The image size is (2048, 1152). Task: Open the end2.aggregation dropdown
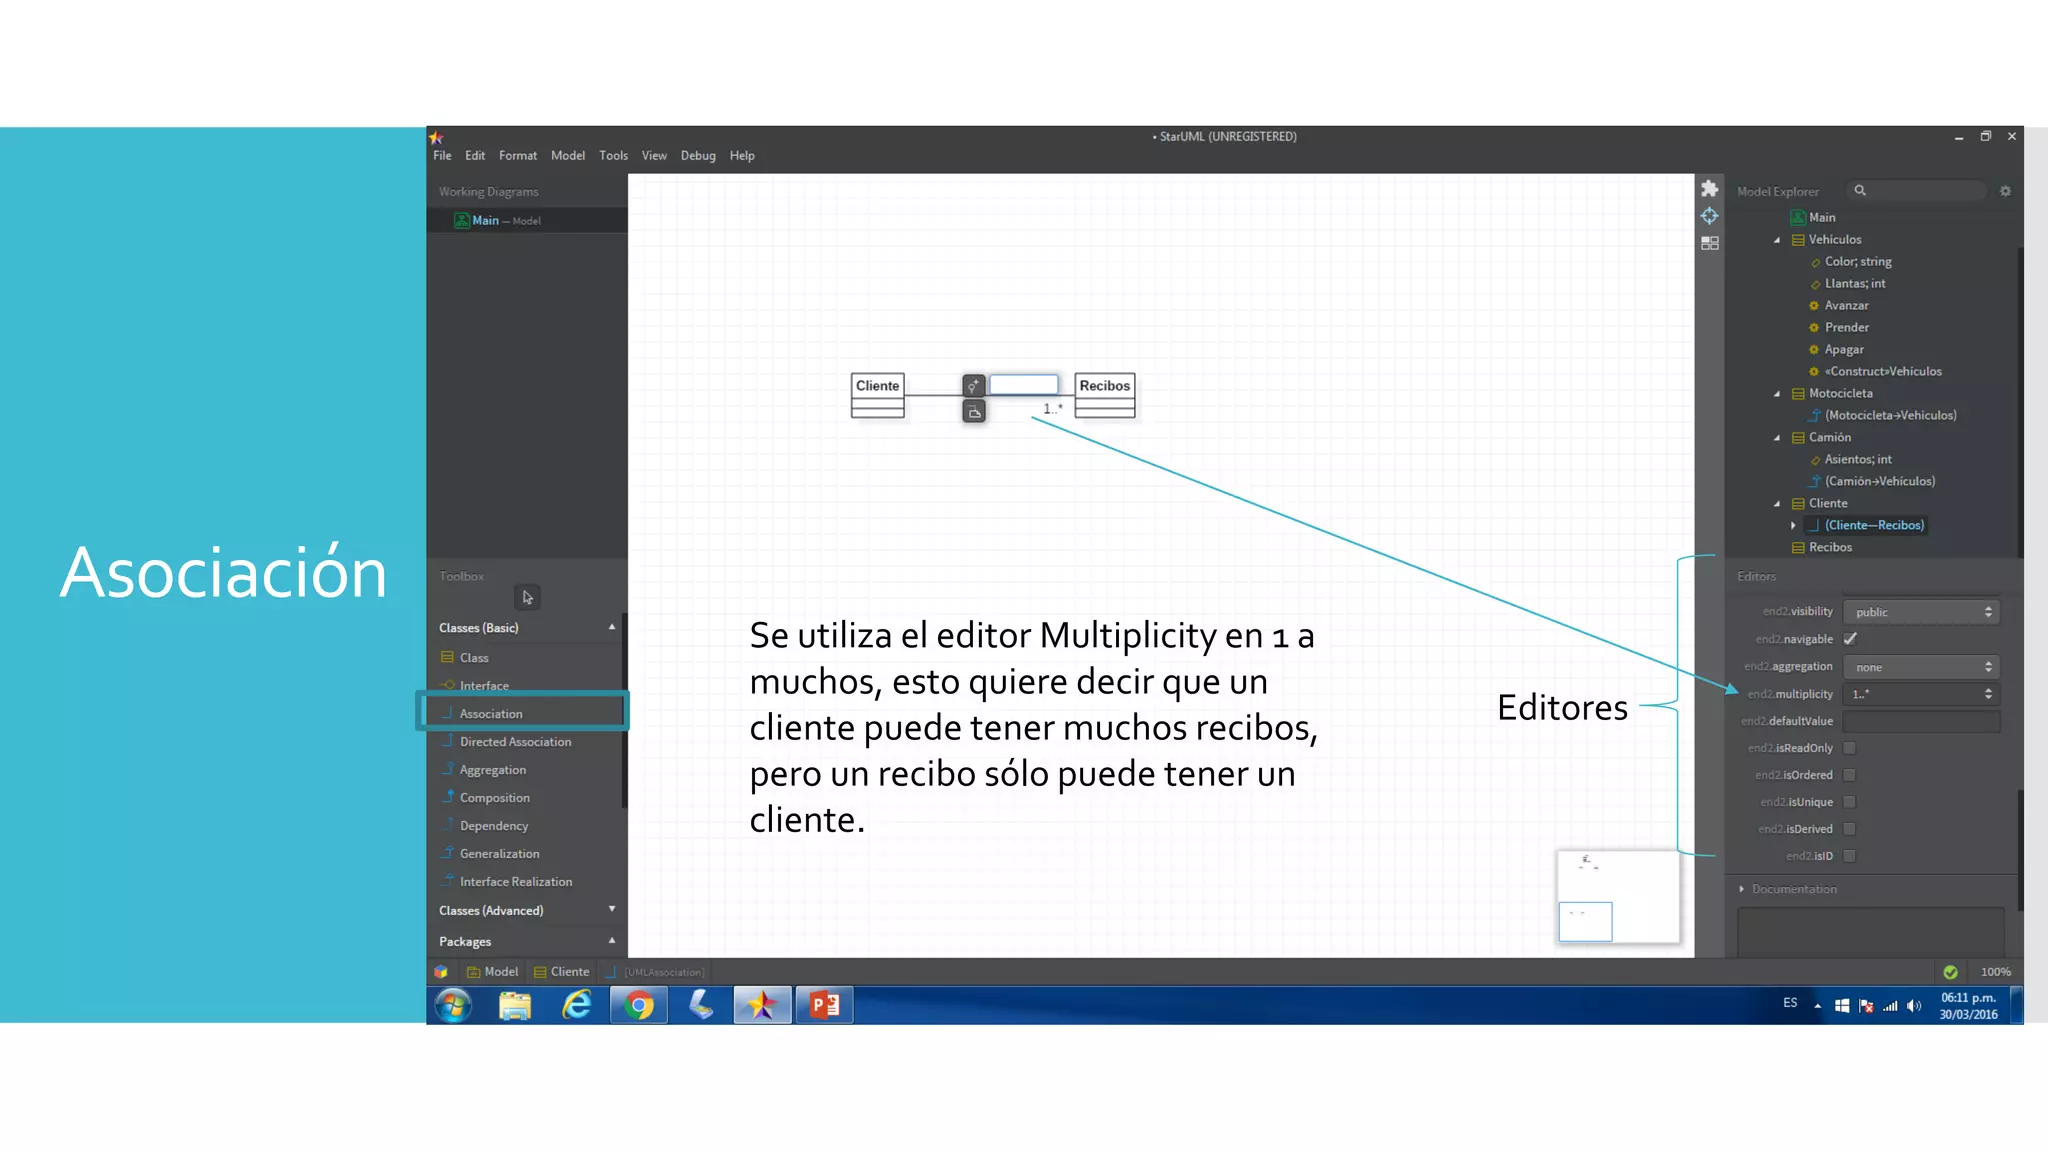pos(1921,667)
